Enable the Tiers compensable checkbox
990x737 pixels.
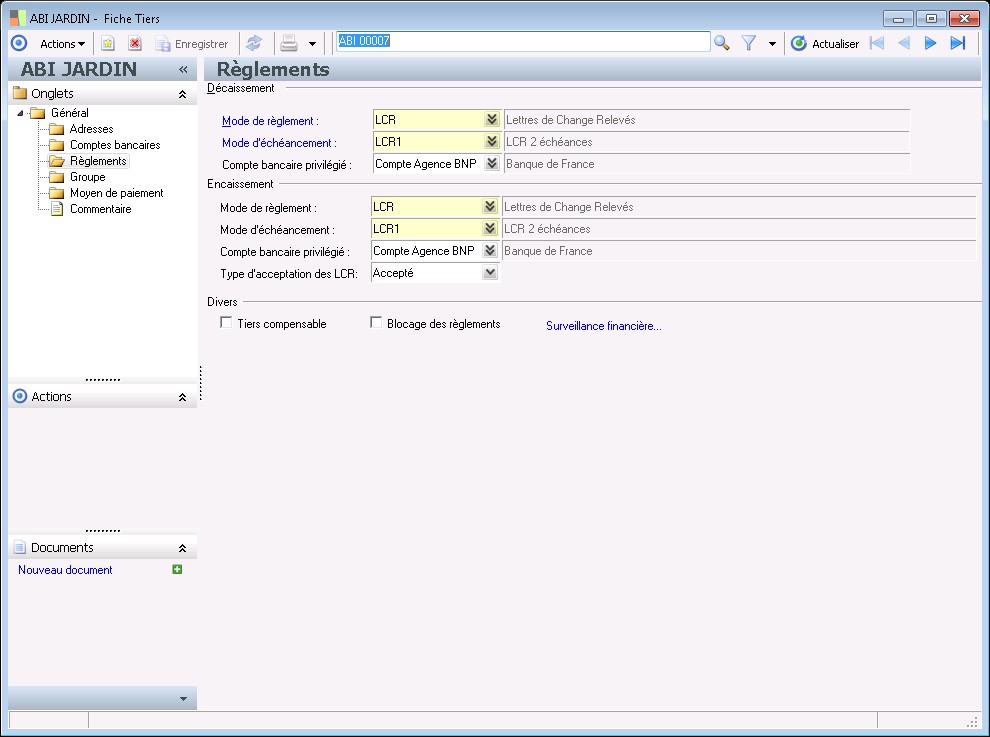226,323
